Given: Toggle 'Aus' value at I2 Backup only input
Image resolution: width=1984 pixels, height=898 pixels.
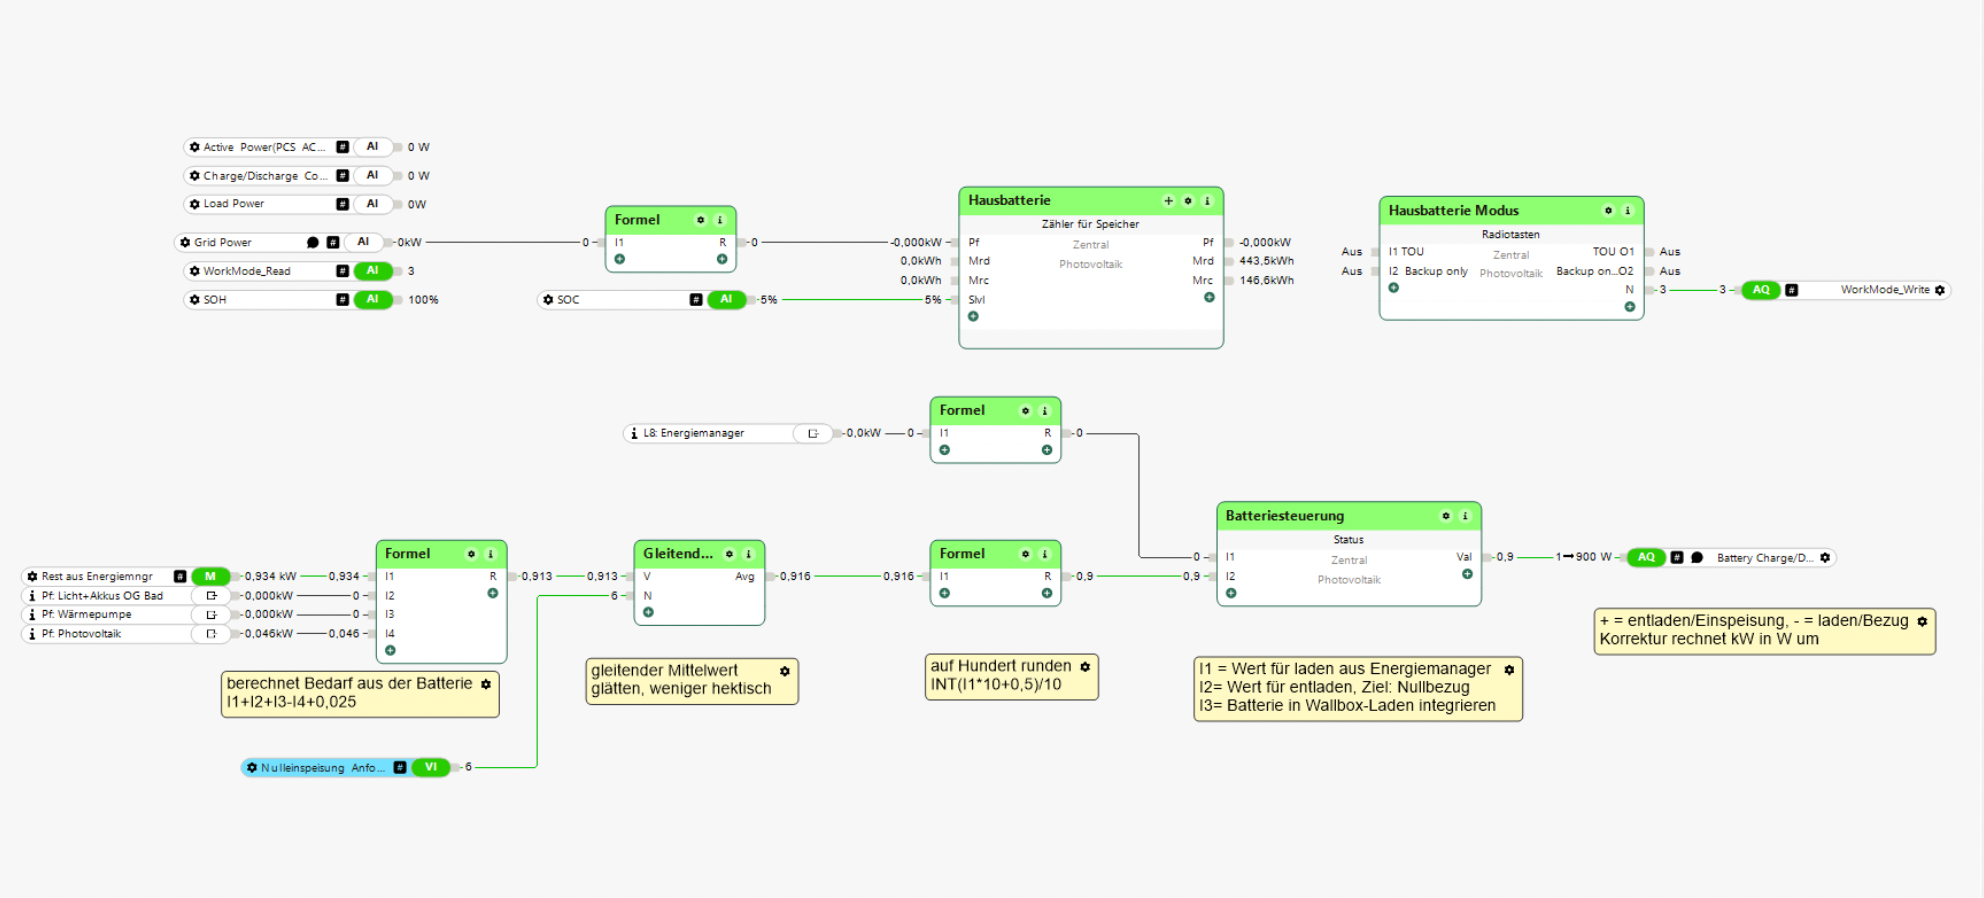Looking at the screenshot, I should [x=1352, y=271].
